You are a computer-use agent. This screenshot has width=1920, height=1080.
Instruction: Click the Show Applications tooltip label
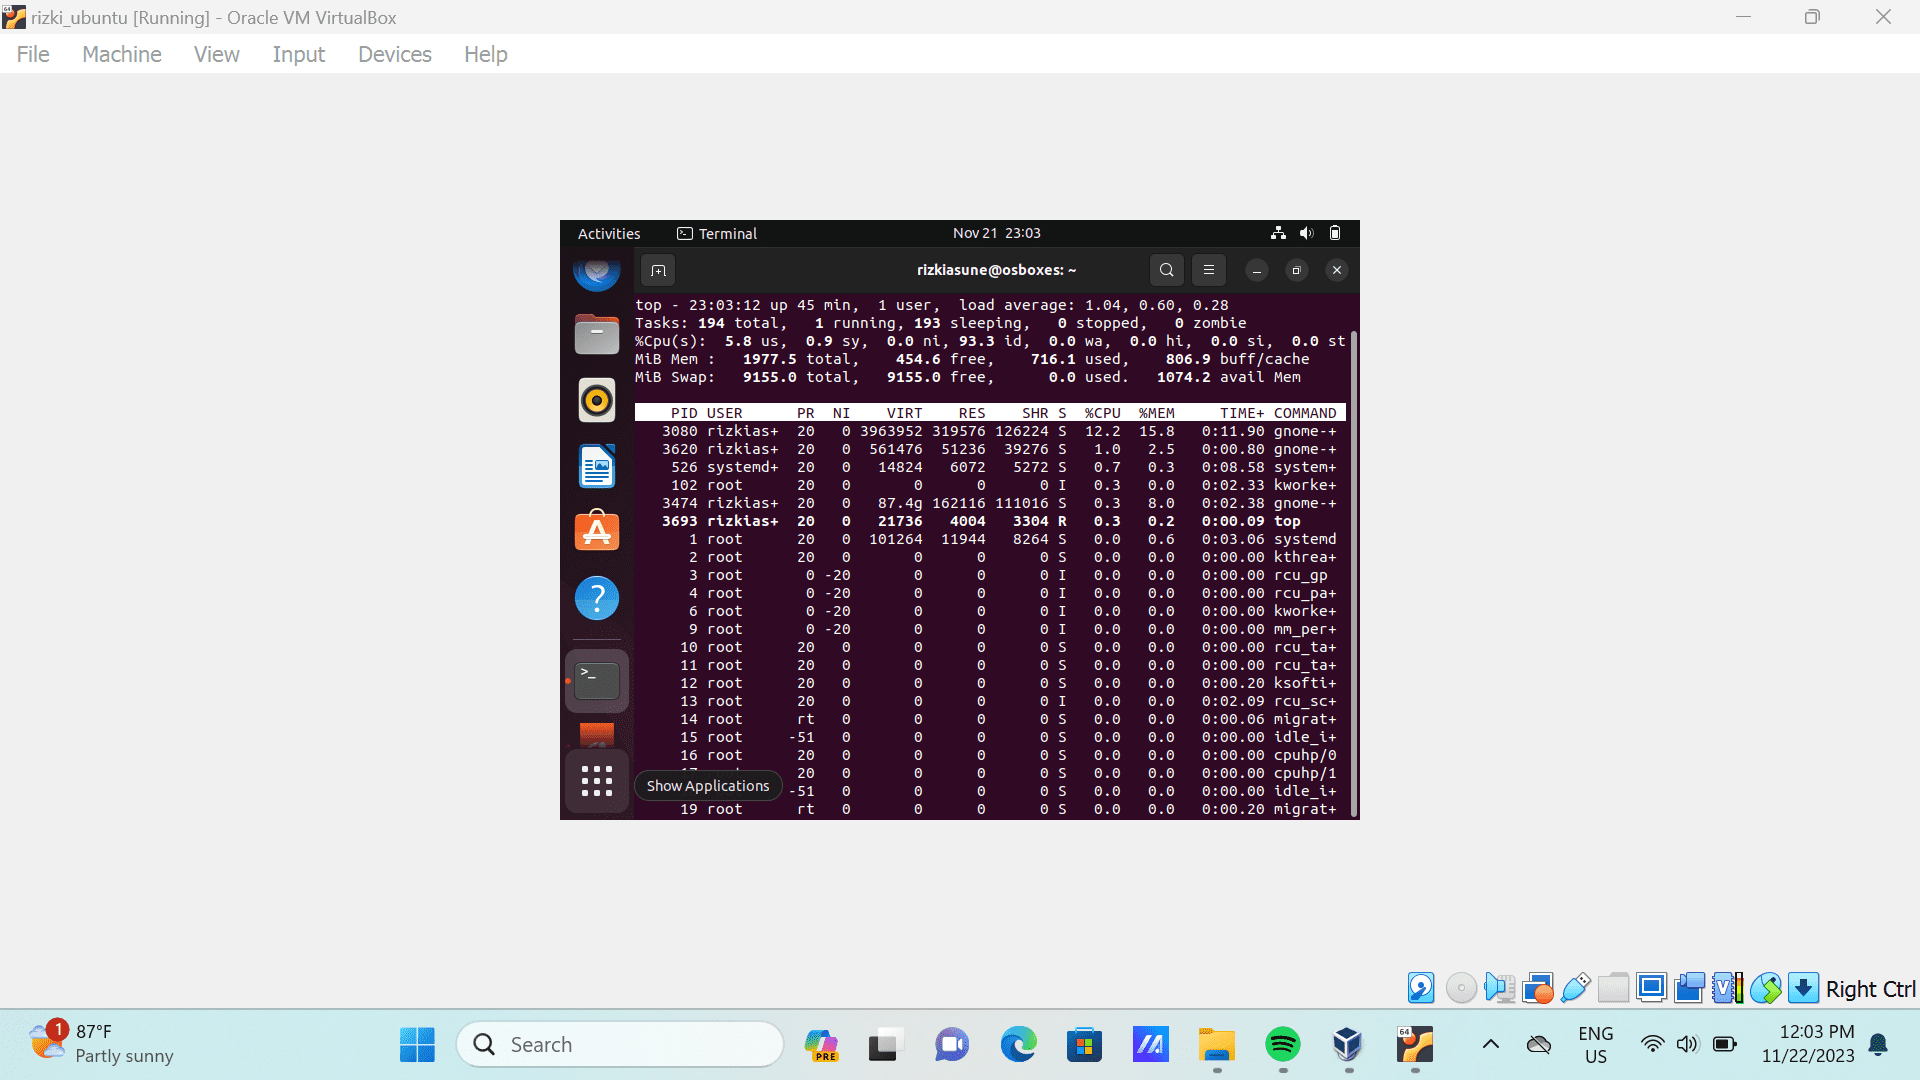708,786
